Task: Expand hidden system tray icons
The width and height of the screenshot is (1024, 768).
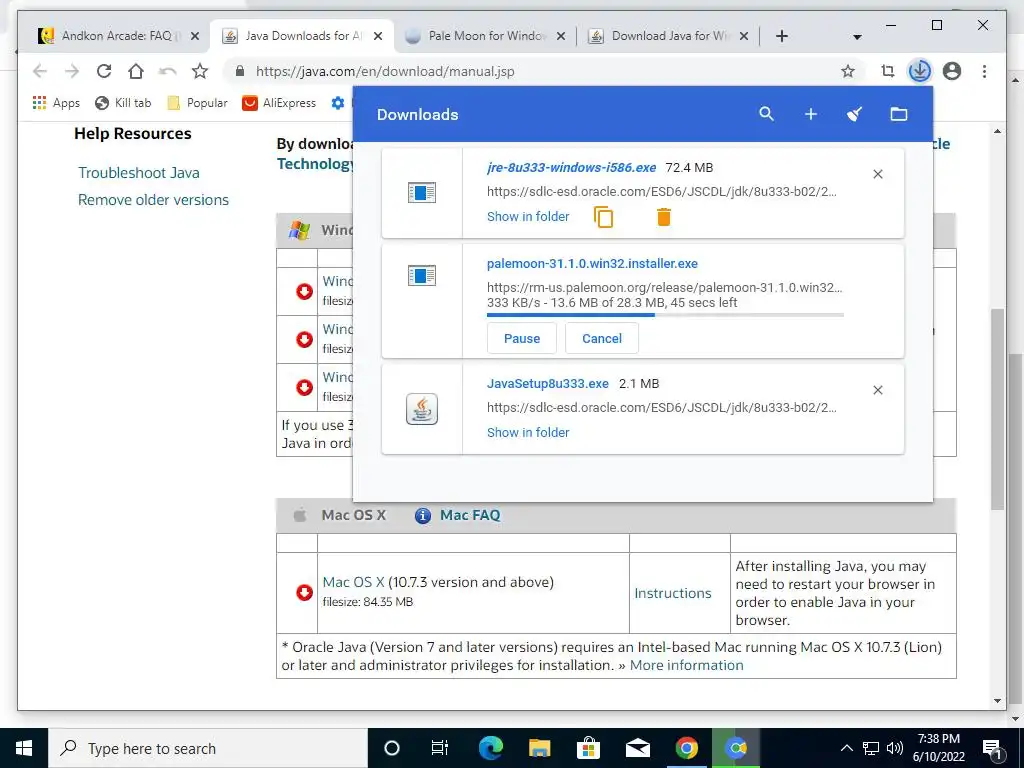Action: (x=846, y=748)
